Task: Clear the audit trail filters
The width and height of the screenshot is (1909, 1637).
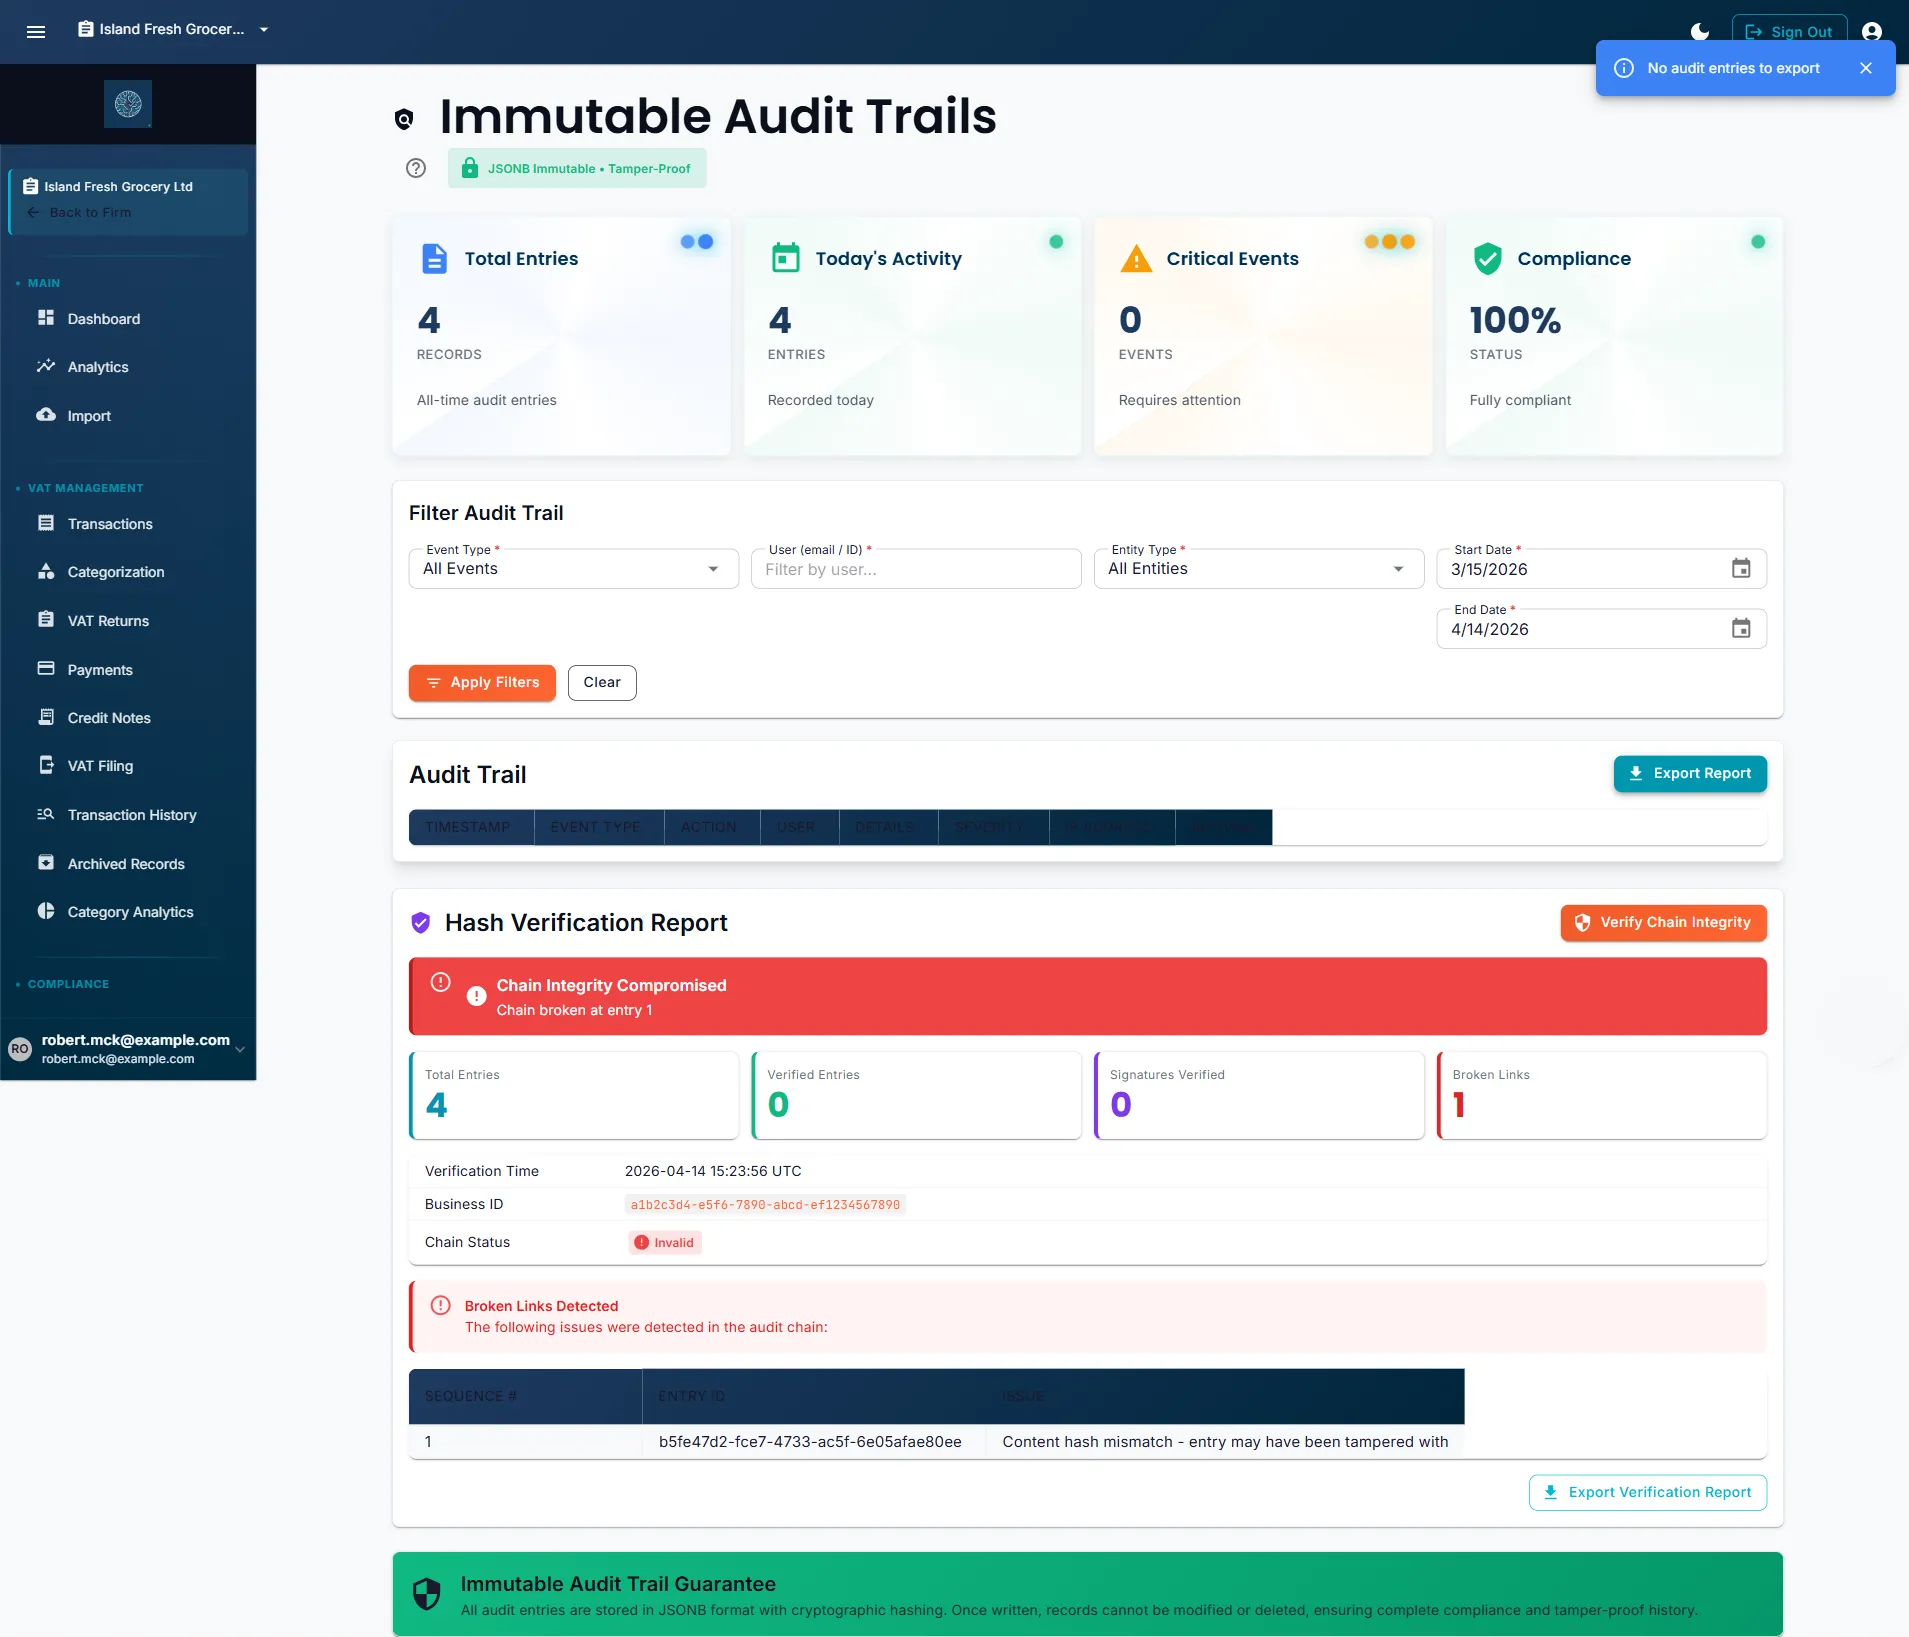Action: [x=602, y=683]
